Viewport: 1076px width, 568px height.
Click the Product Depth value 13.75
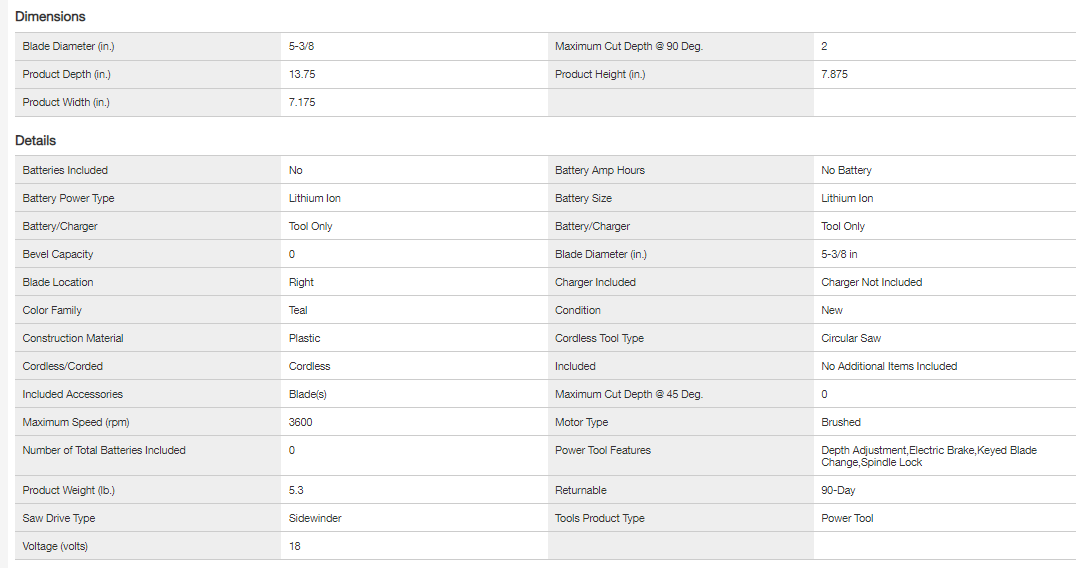click(x=303, y=74)
